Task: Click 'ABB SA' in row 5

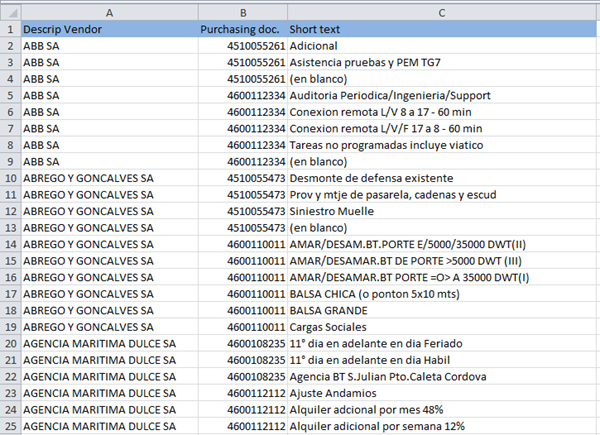Action: click(x=109, y=95)
